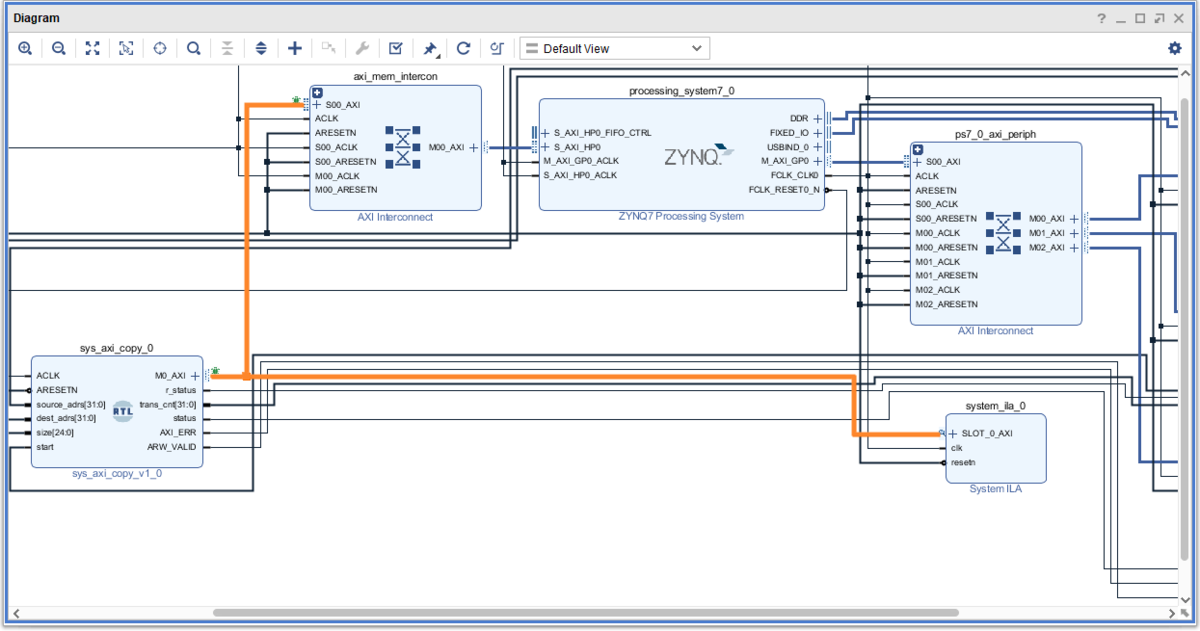Expand the DDR interface on the ZYNQ block
This screenshot has height=631, width=1200.
(x=817, y=118)
